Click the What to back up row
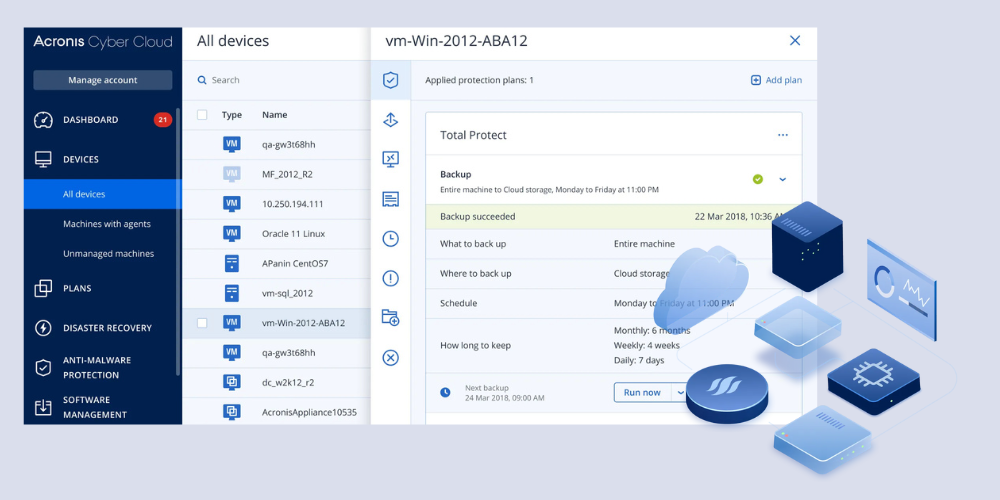1000x500 pixels. point(614,244)
